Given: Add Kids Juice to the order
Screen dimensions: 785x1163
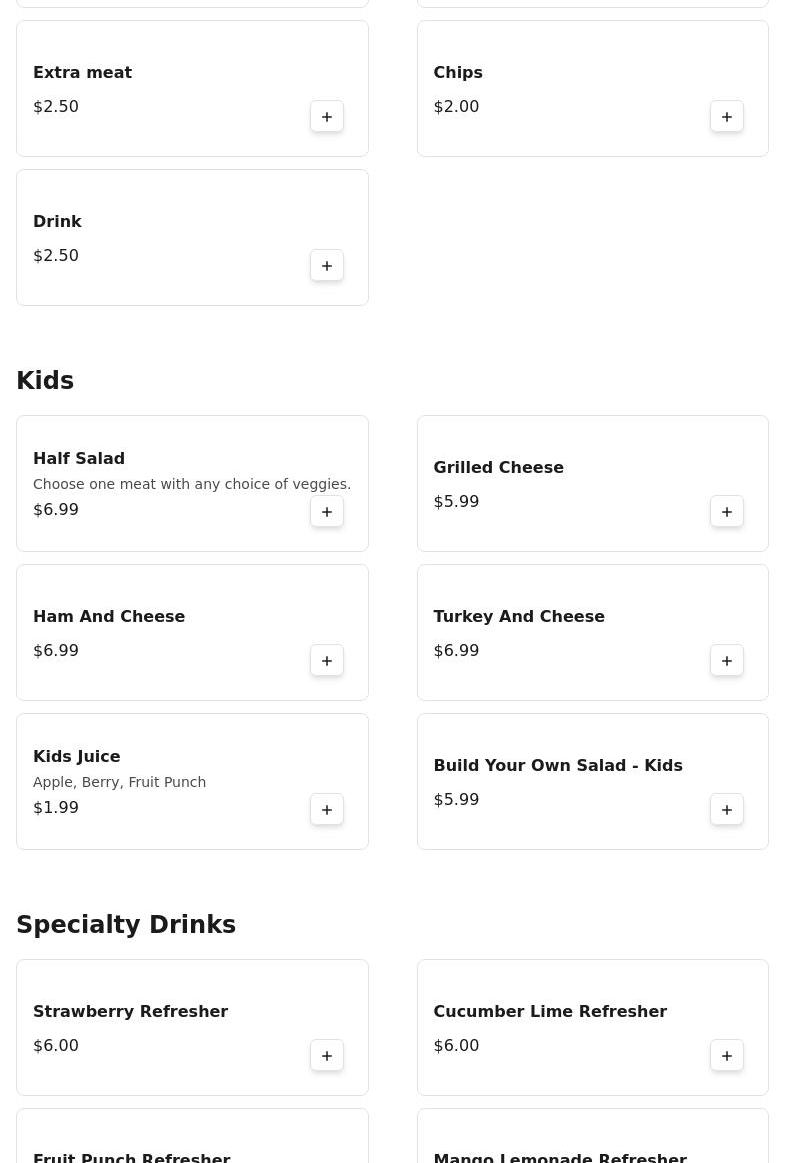Looking at the screenshot, I should tap(327, 810).
